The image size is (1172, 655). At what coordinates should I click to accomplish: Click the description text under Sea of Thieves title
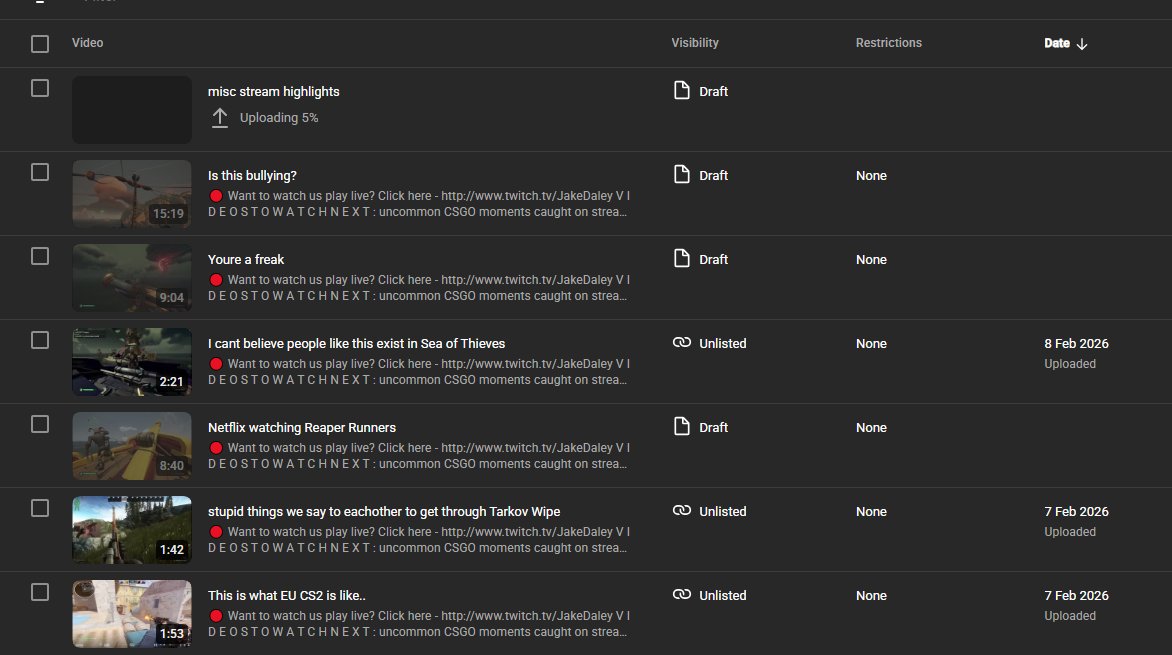tap(419, 372)
